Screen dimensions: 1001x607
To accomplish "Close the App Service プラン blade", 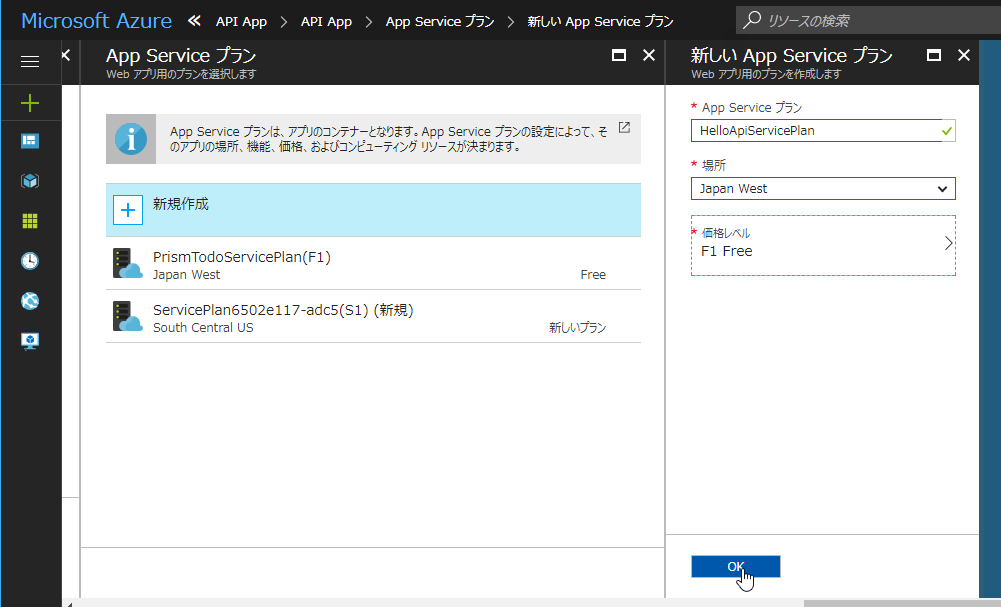I will (649, 56).
